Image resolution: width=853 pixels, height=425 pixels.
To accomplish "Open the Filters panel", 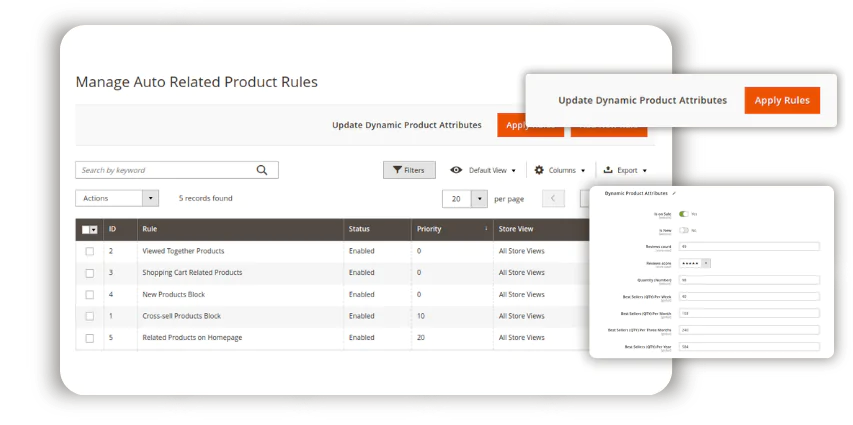I will tap(409, 170).
